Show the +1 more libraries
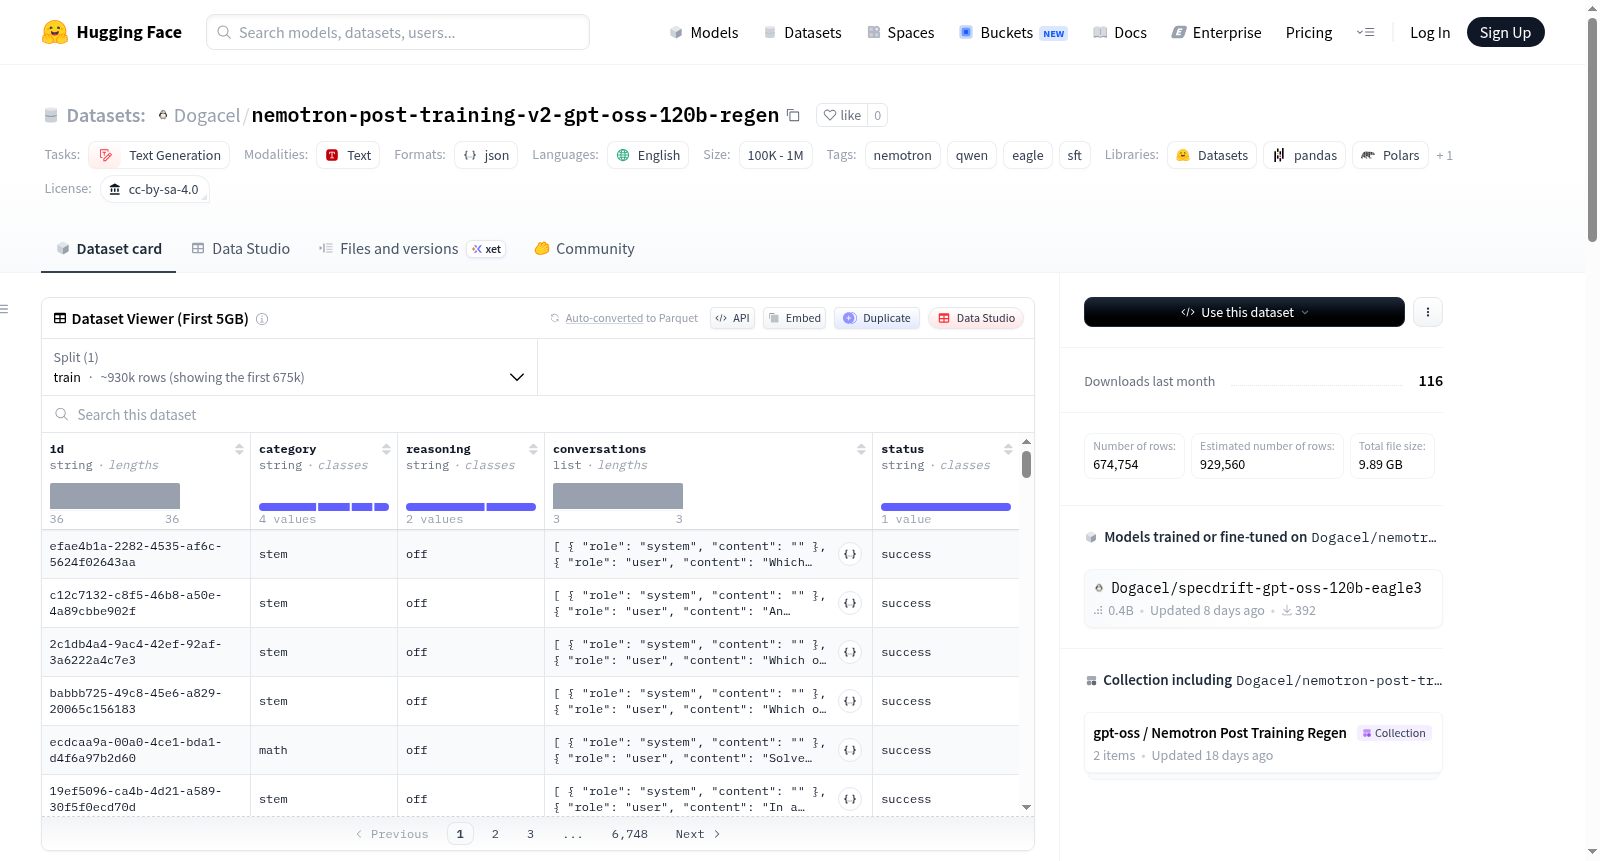 click(x=1444, y=155)
